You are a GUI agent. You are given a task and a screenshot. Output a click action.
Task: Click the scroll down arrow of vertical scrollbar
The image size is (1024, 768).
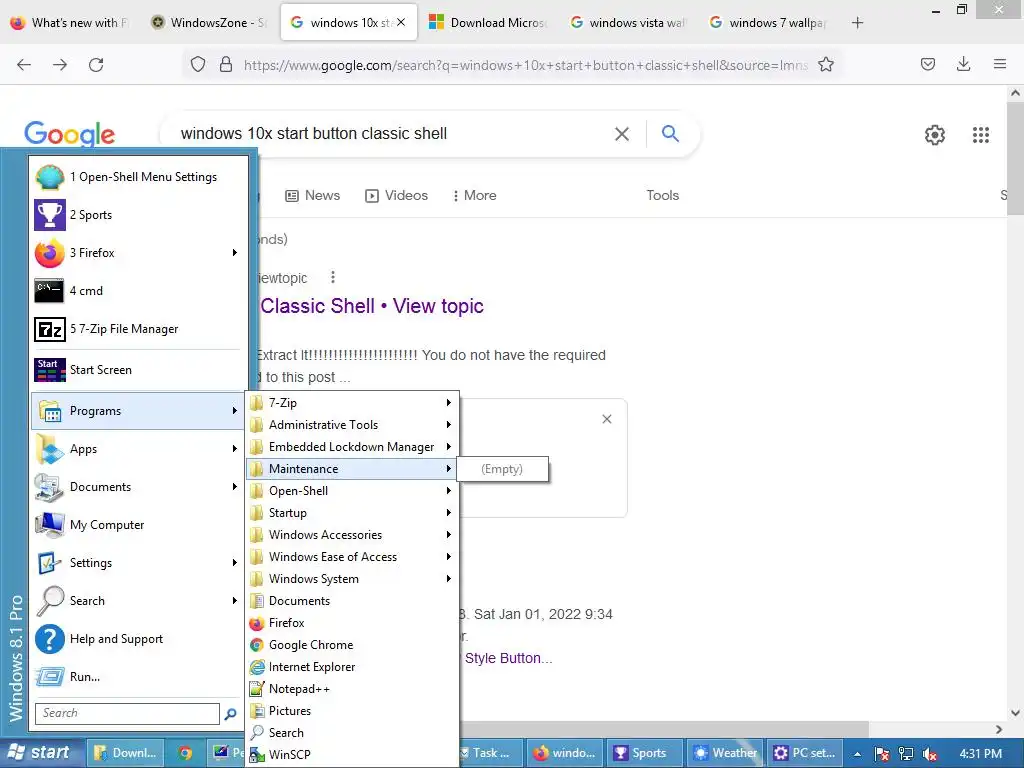click(x=1015, y=713)
